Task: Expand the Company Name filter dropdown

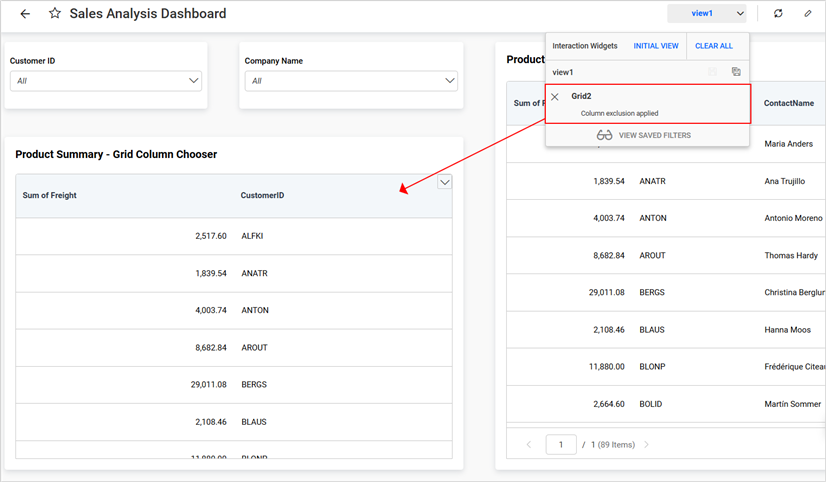Action: point(449,81)
